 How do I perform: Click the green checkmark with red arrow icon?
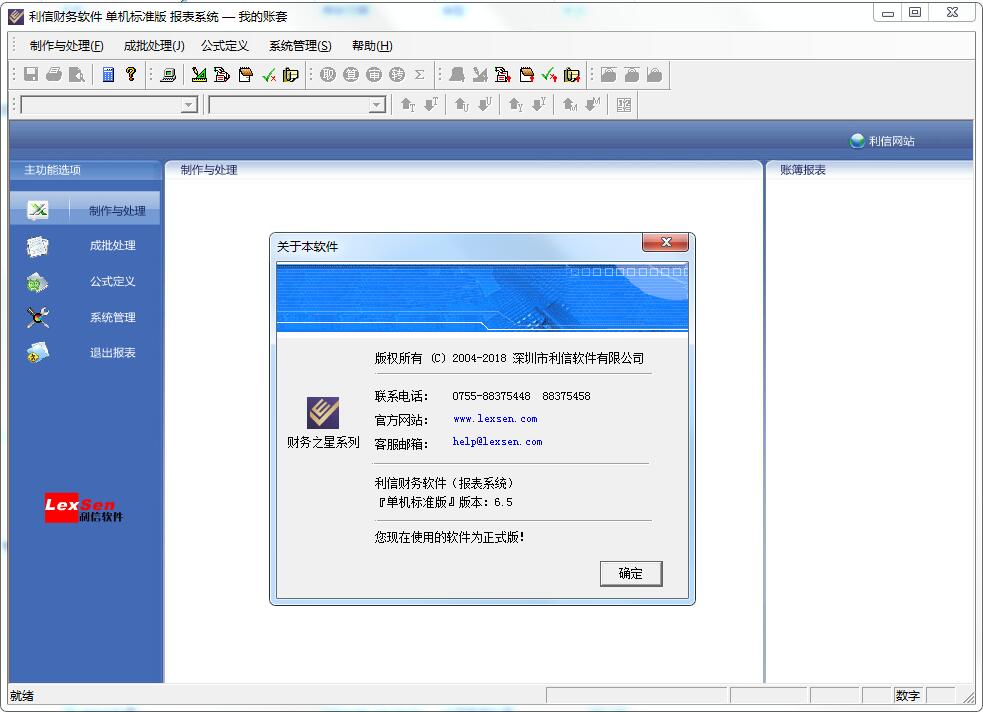pos(549,75)
